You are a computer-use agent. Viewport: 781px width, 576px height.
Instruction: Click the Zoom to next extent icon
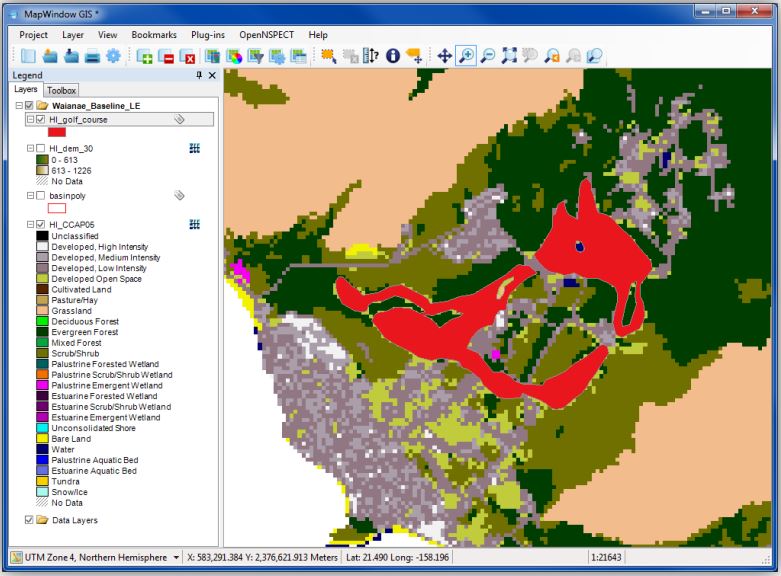573,56
